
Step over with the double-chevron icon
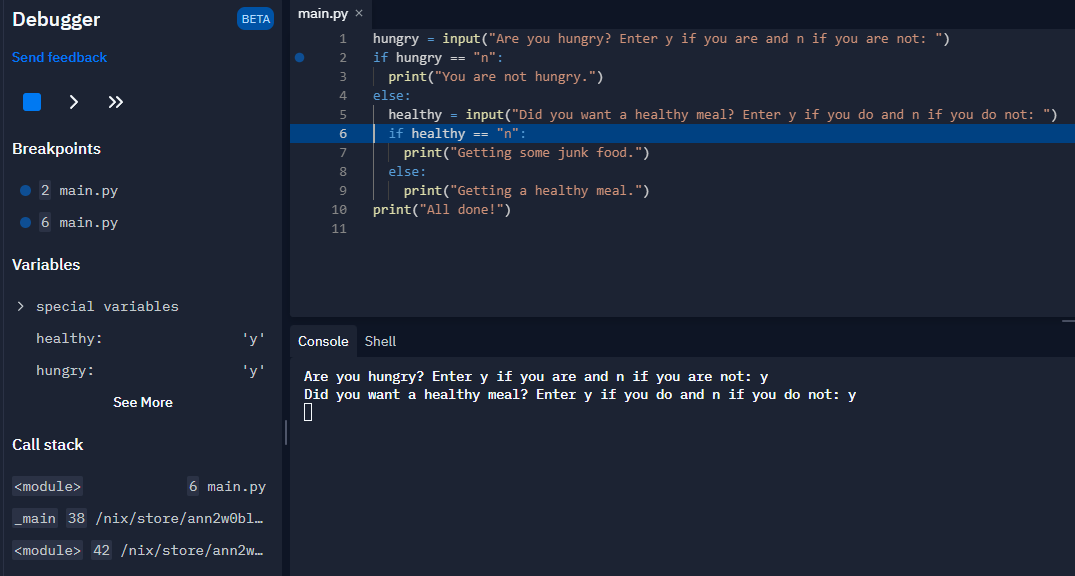[x=114, y=102]
